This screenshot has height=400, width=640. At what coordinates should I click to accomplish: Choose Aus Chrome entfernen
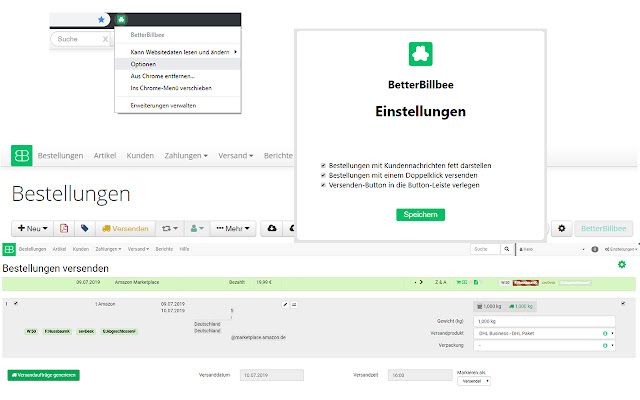178,76
